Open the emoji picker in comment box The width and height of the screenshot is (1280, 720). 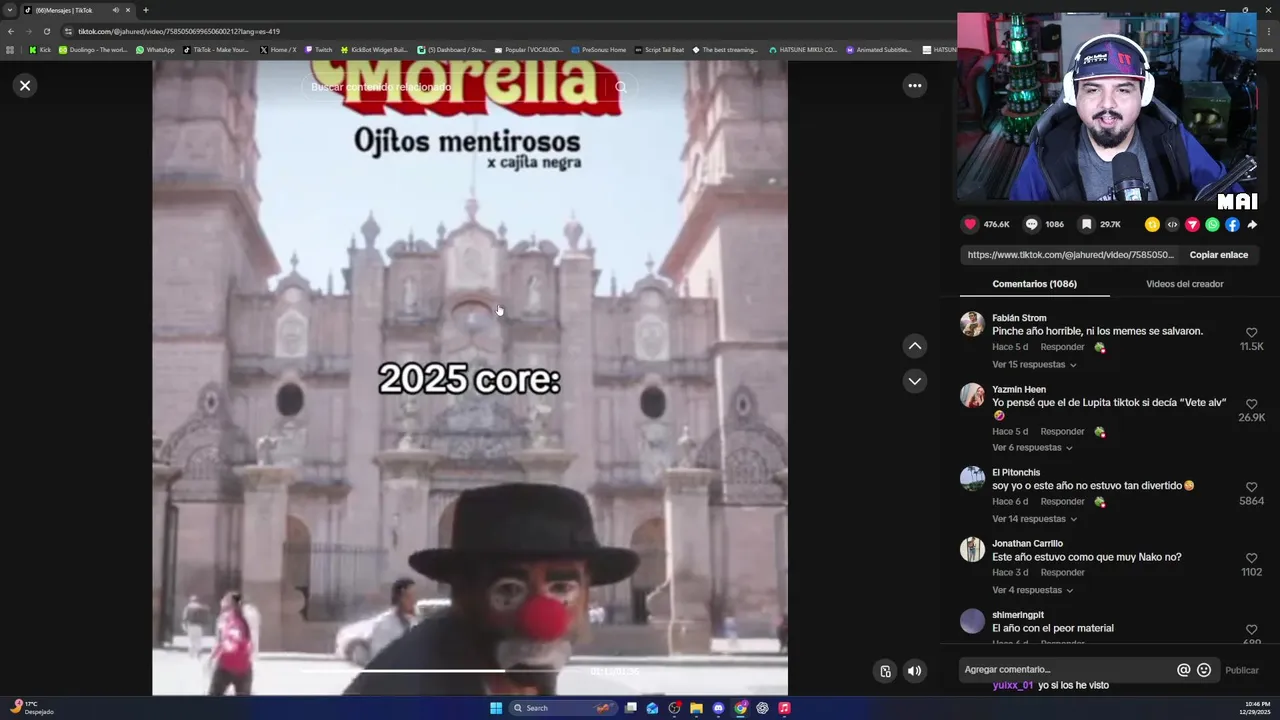click(x=1204, y=670)
